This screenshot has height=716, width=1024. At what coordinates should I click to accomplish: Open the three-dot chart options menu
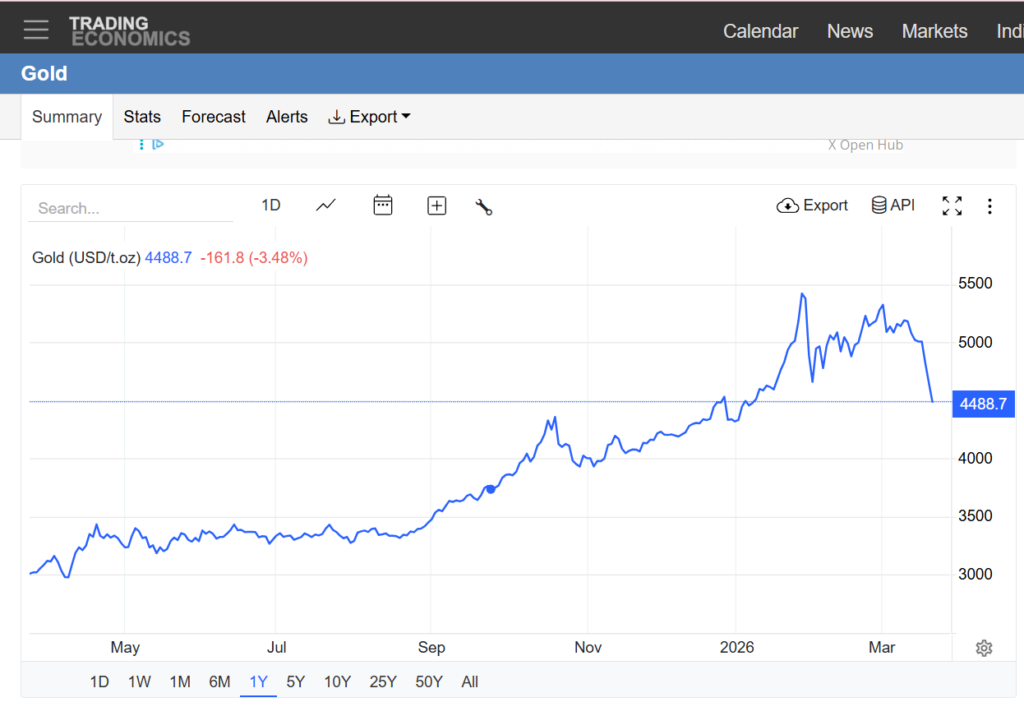(989, 206)
